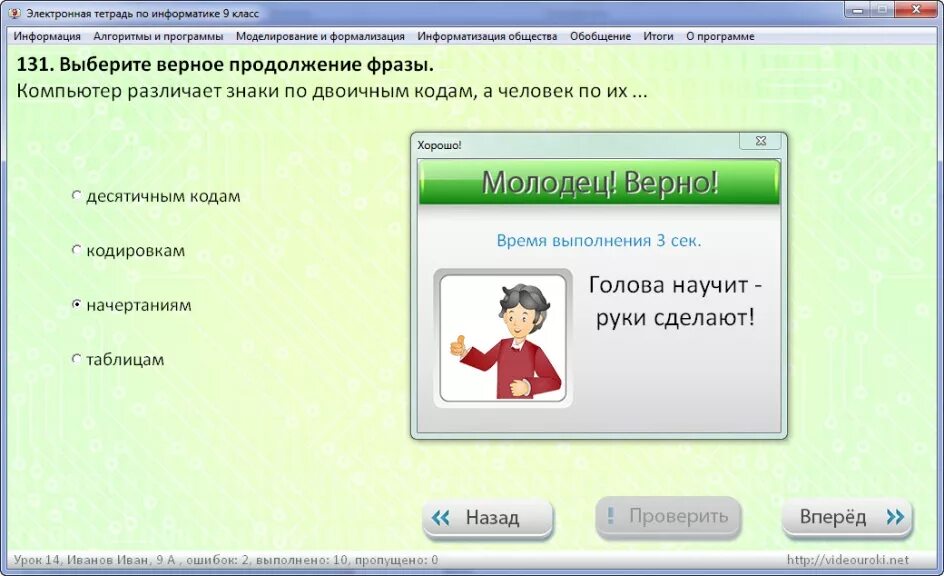
Task: Open the Алгоритмы и программы menu
Action: [x=158, y=36]
